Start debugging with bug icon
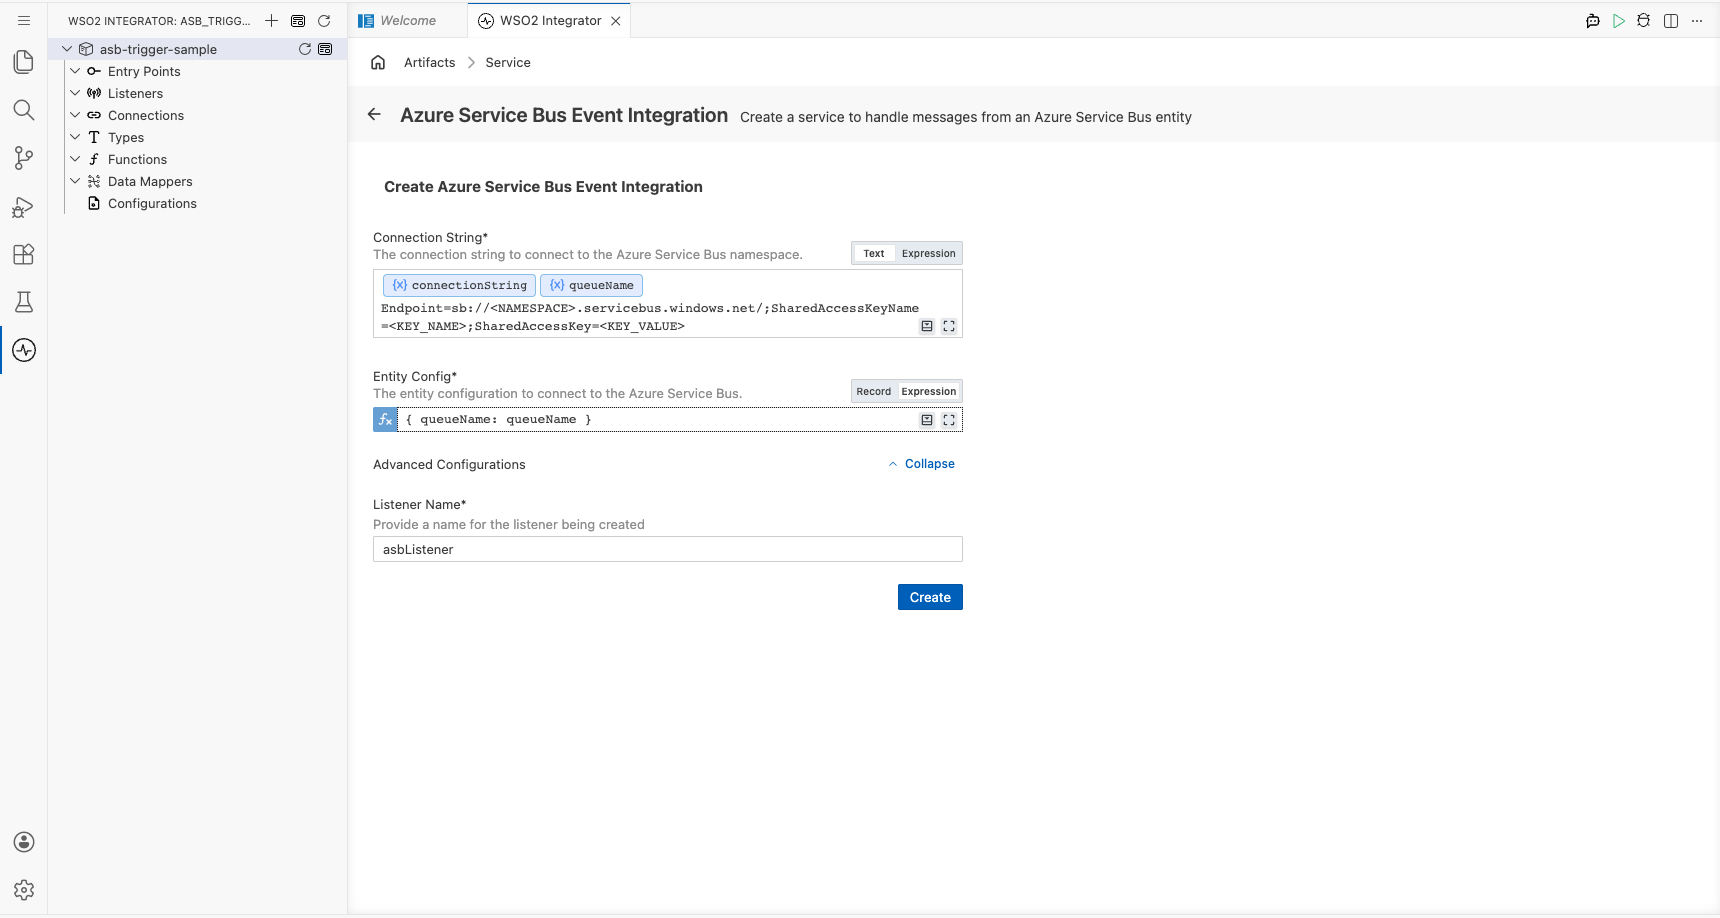 coord(1644,20)
